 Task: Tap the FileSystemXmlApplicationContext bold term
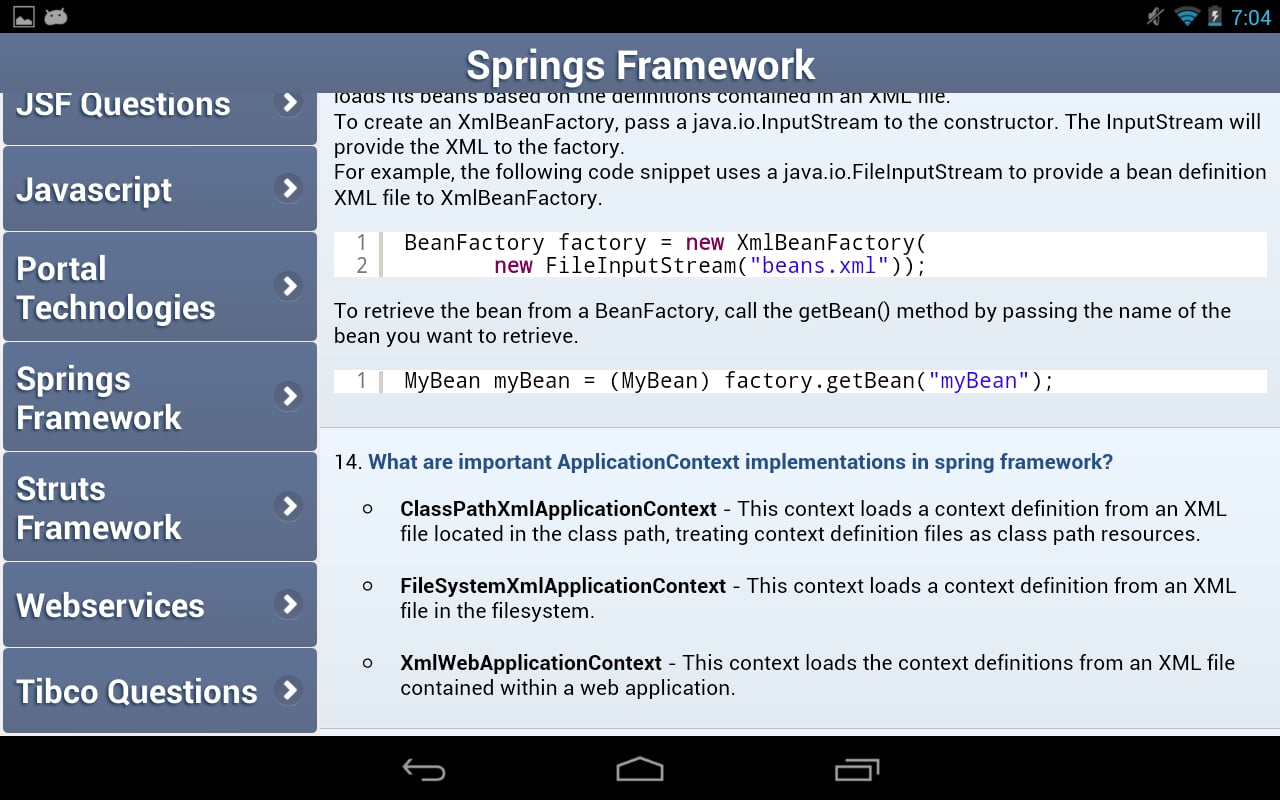tap(563, 586)
